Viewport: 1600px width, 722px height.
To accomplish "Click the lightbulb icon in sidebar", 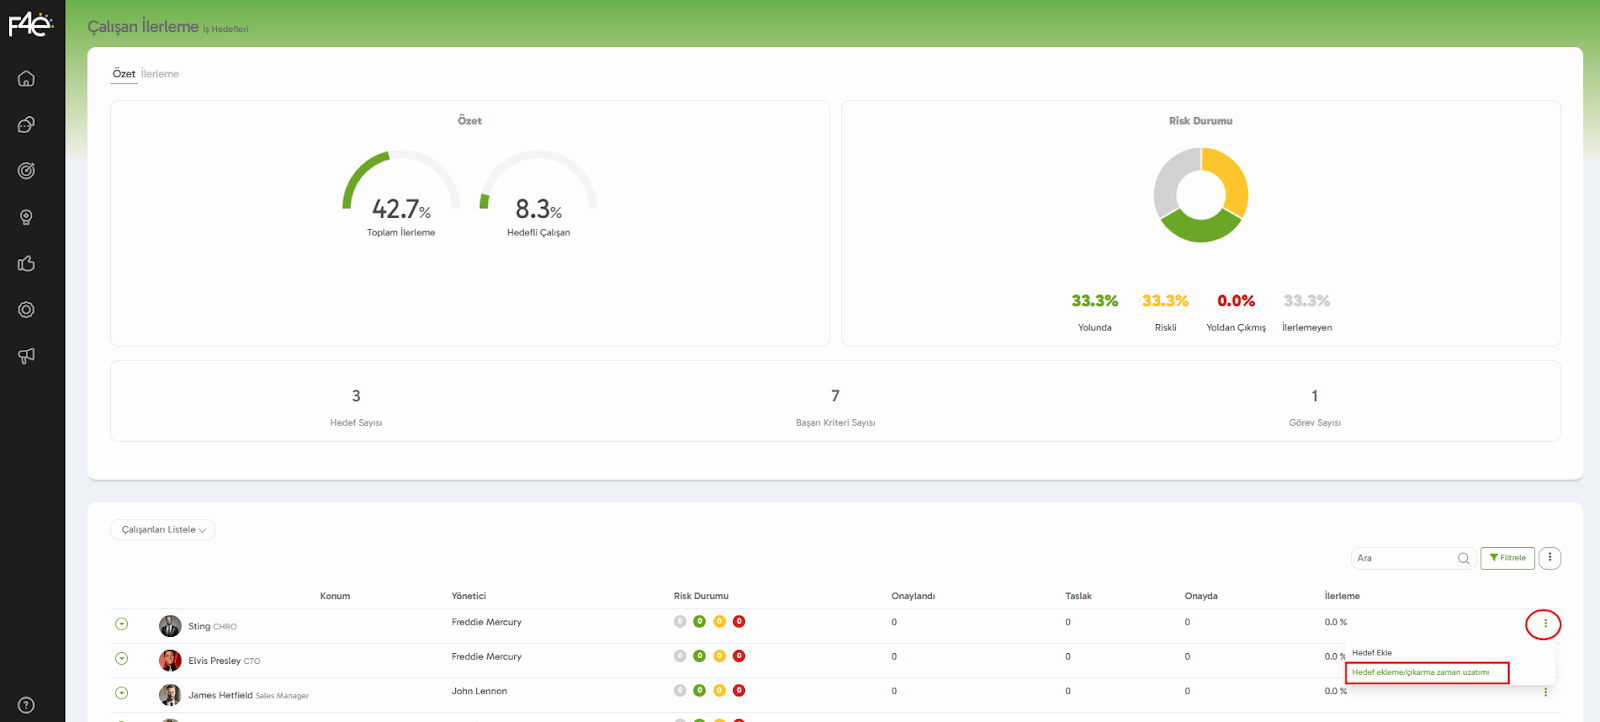I will pos(26,218).
